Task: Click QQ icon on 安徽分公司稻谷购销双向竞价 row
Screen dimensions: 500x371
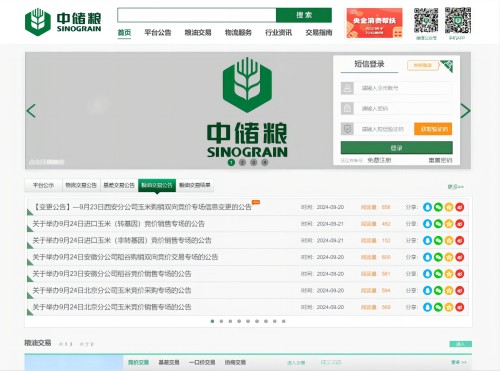Action: 427,257
